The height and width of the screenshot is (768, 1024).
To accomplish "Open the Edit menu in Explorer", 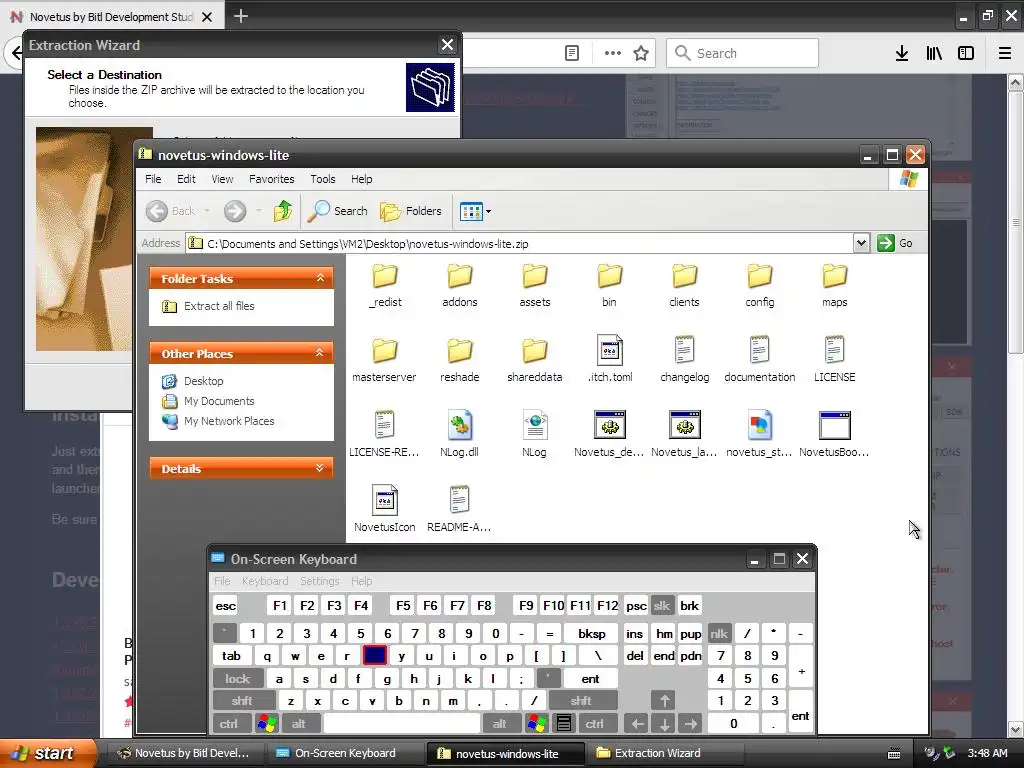I will (x=186, y=179).
